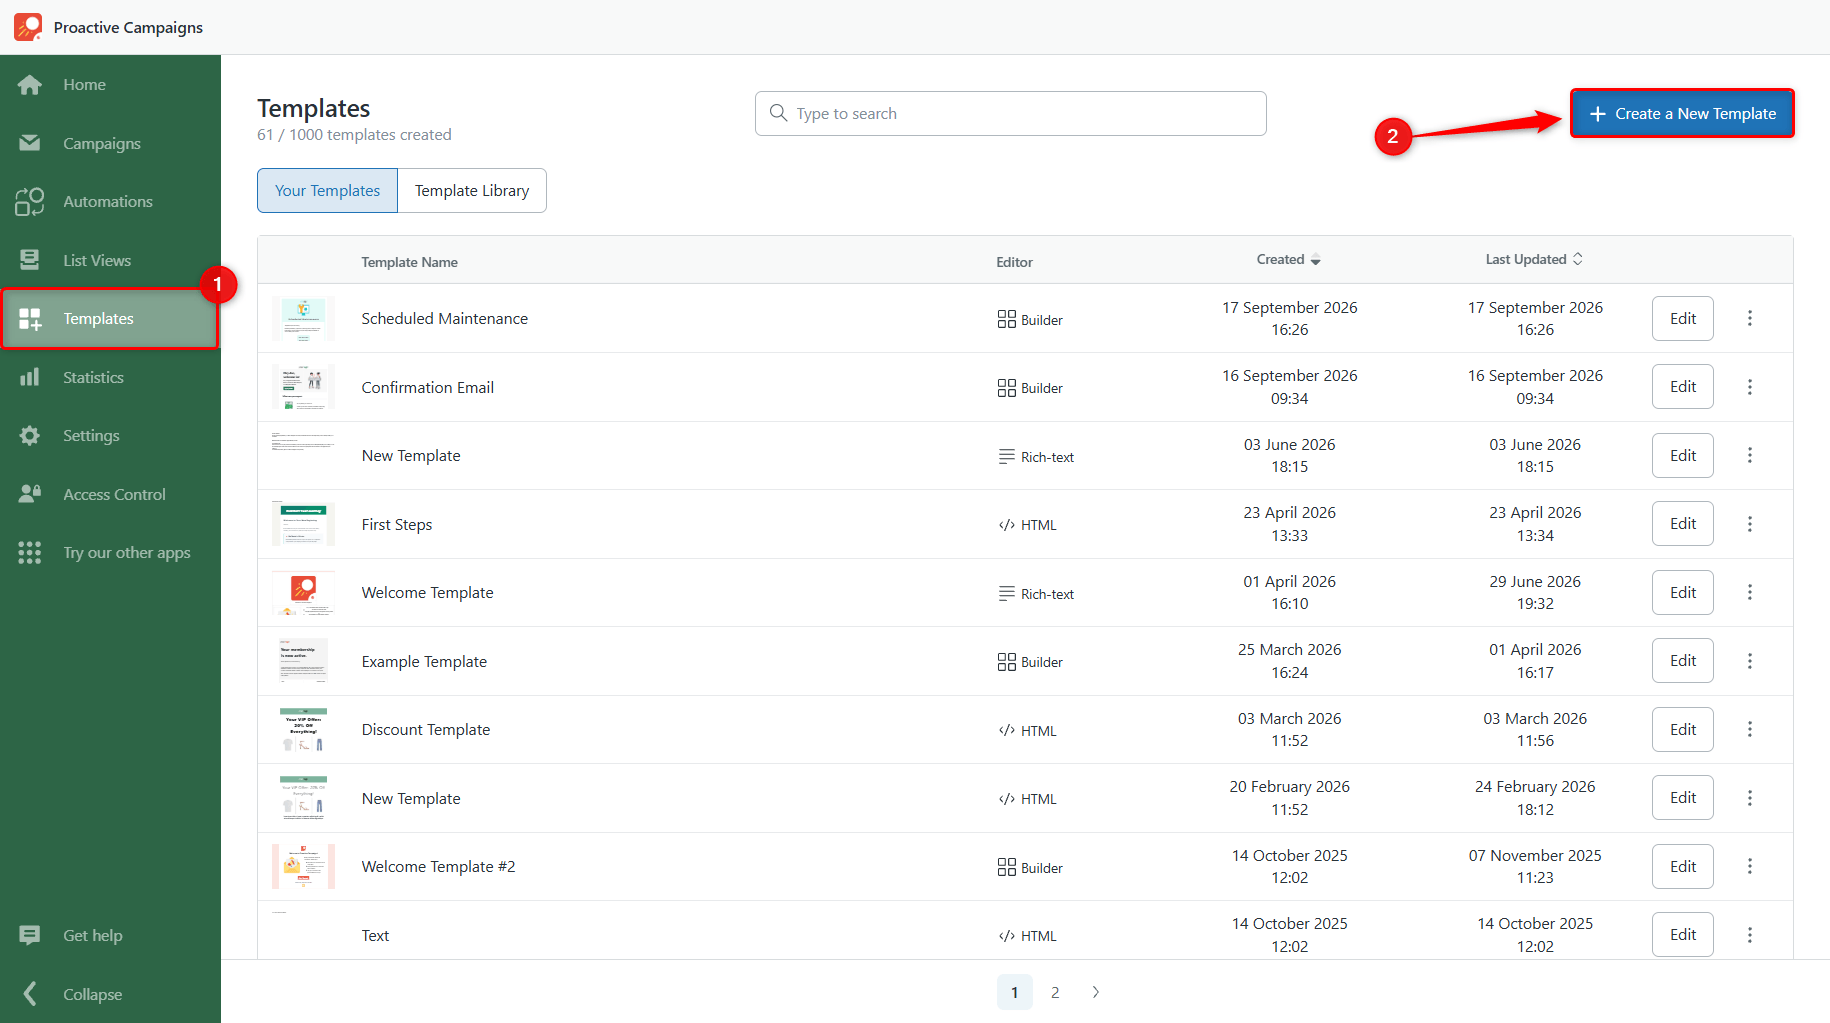Open Settings from the sidebar

[110, 436]
